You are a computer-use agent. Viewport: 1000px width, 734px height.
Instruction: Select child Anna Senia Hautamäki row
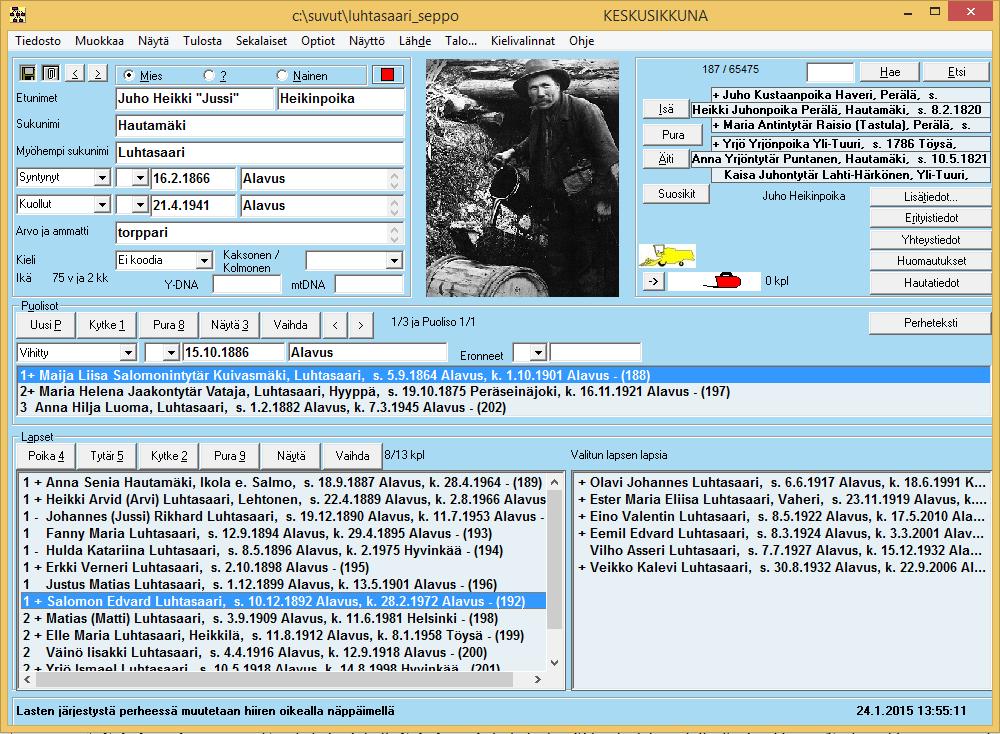283,483
